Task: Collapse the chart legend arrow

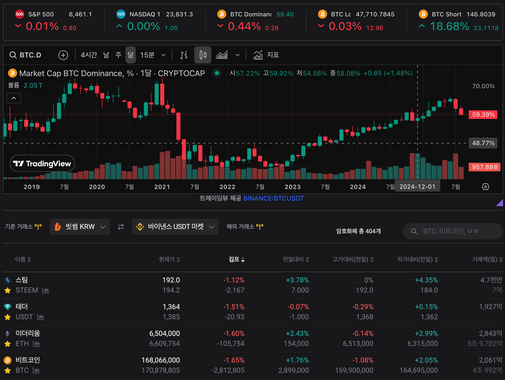Action: 14,98
